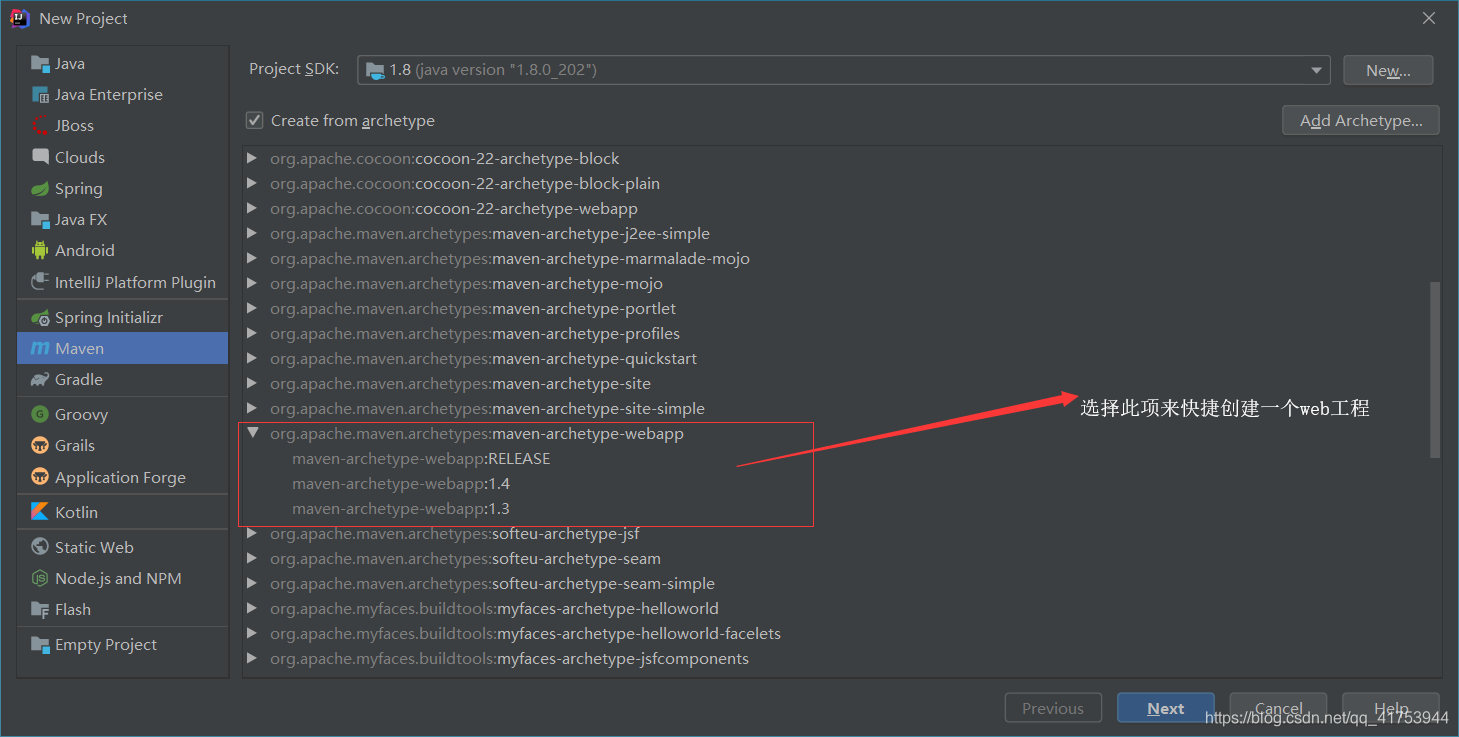Click the Clouds icon
The image size is (1459, 737).
coord(40,157)
